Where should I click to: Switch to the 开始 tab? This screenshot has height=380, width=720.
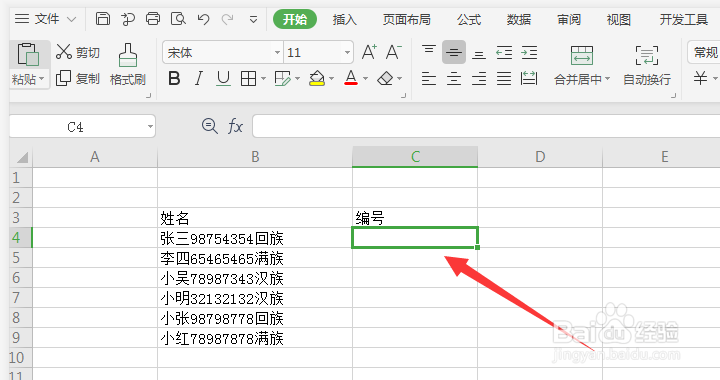295,19
